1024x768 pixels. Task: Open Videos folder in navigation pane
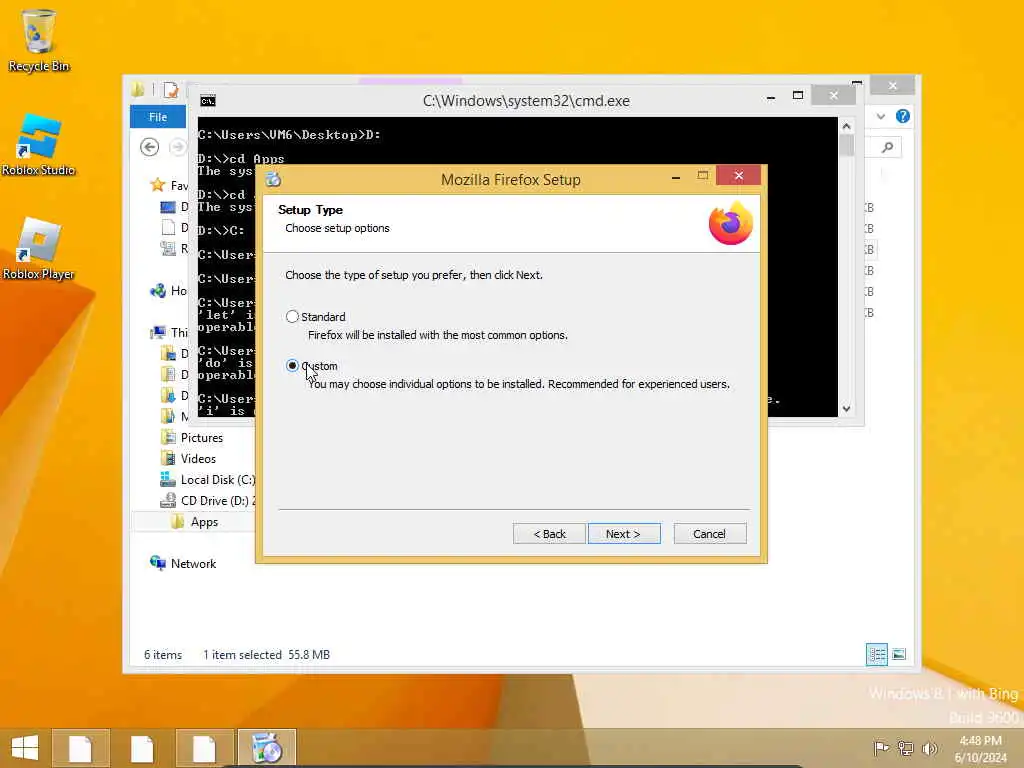[199, 458]
